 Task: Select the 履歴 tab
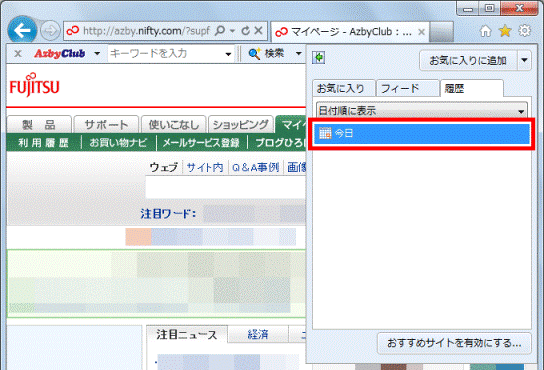point(472,89)
